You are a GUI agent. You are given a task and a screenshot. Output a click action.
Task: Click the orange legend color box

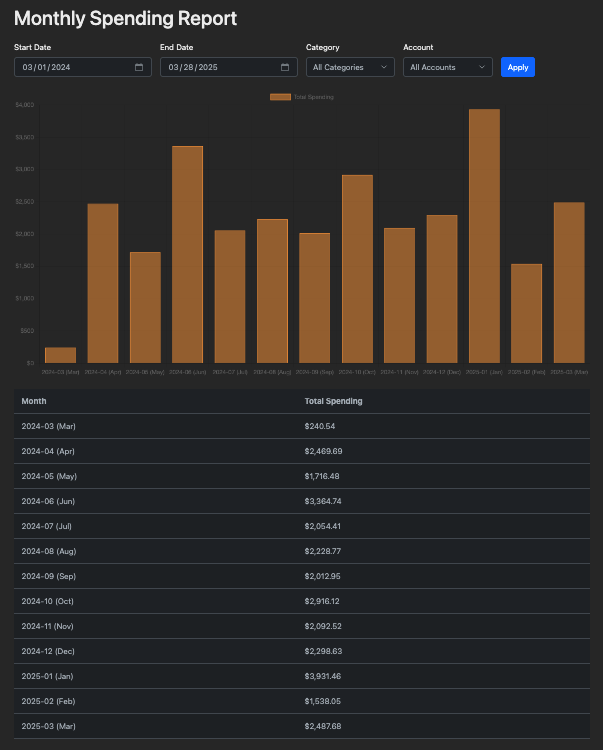click(x=280, y=97)
